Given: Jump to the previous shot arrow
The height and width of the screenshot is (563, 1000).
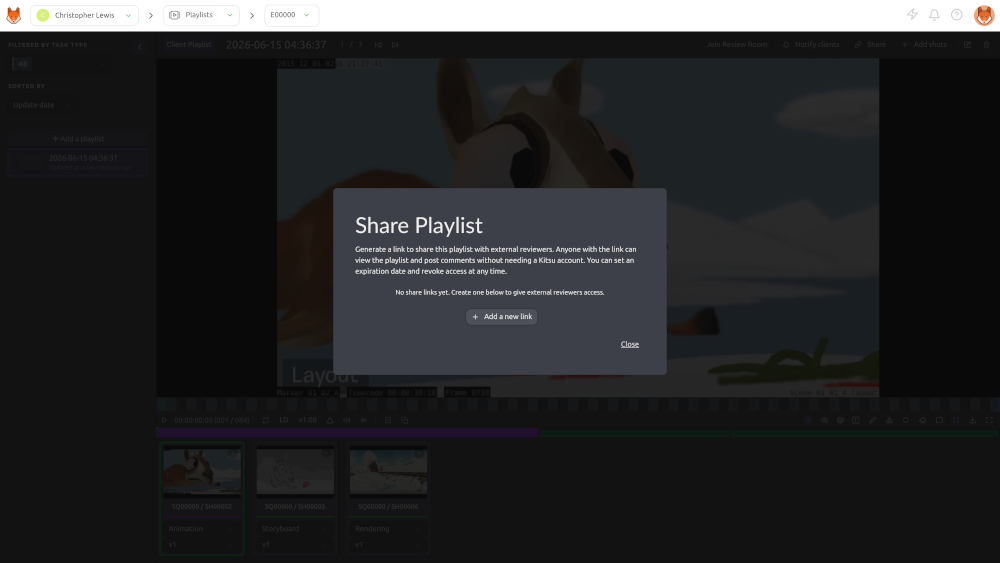Looking at the screenshot, I should [378, 45].
